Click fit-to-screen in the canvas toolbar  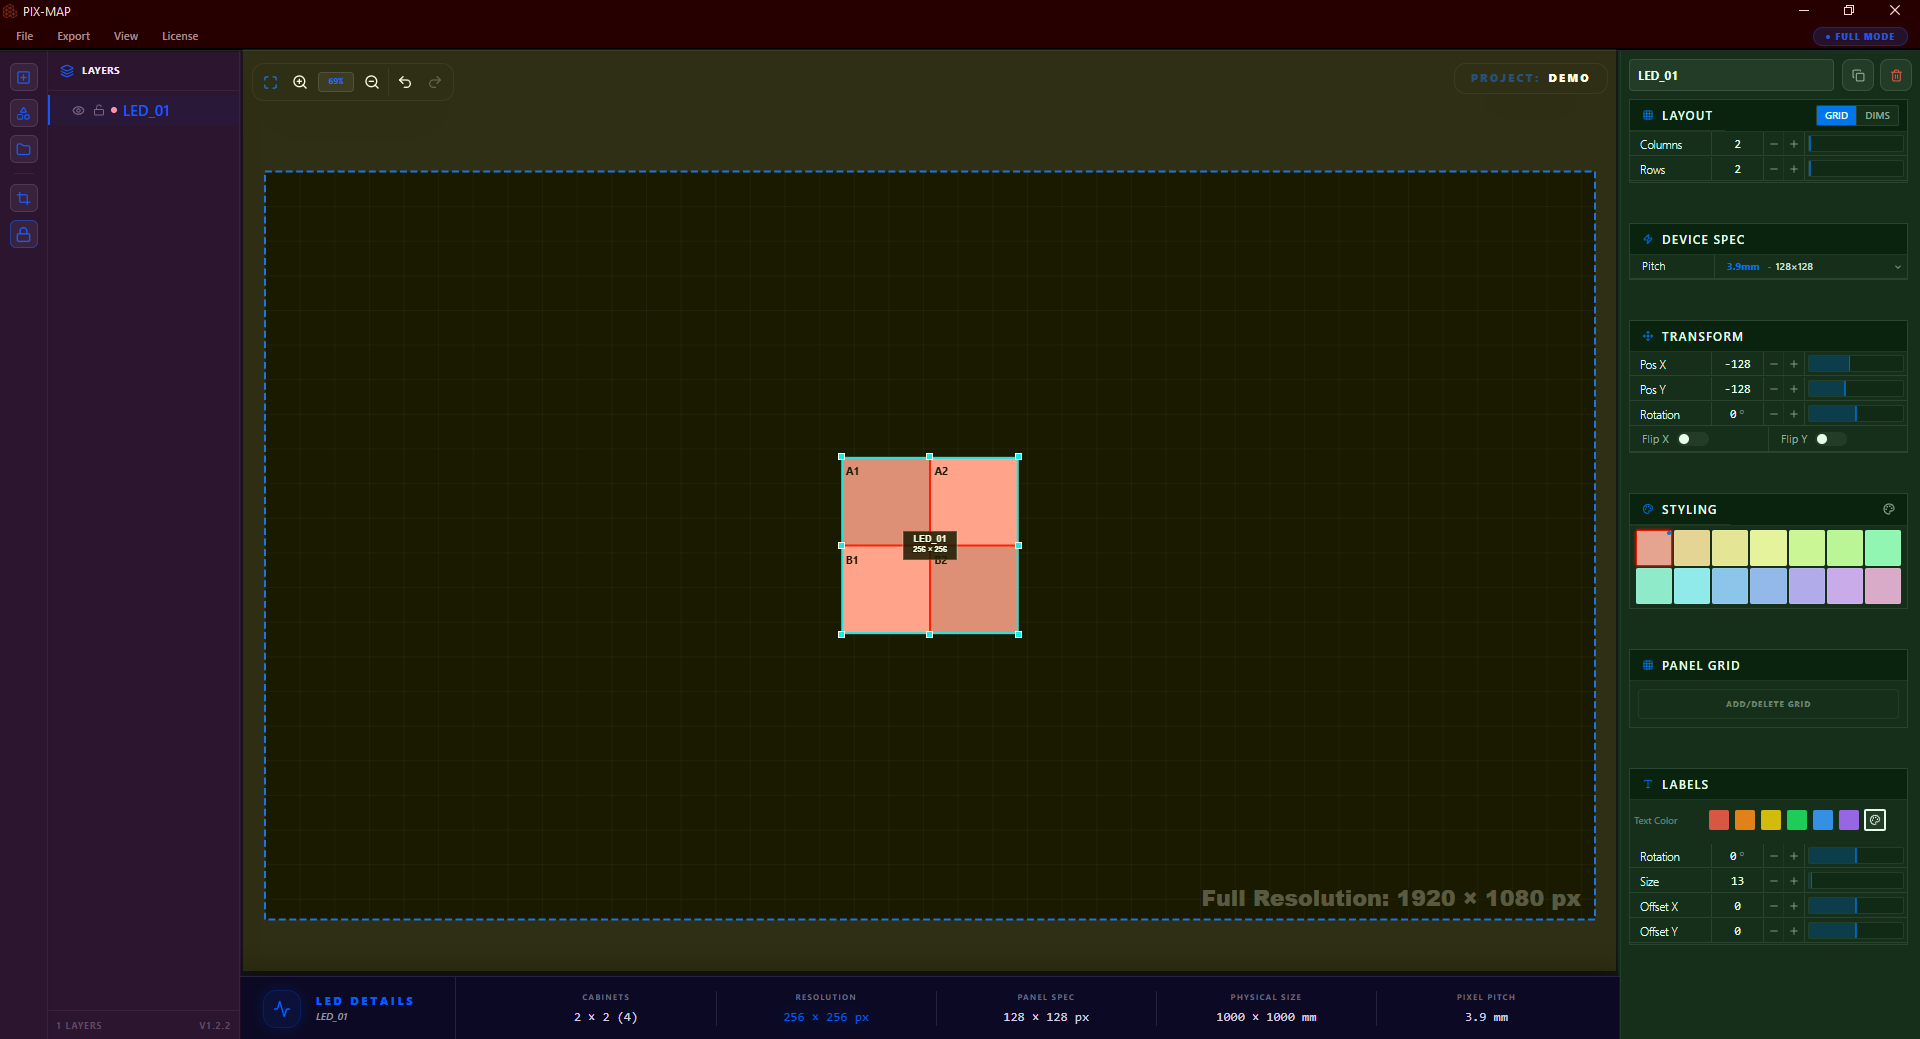270,82
